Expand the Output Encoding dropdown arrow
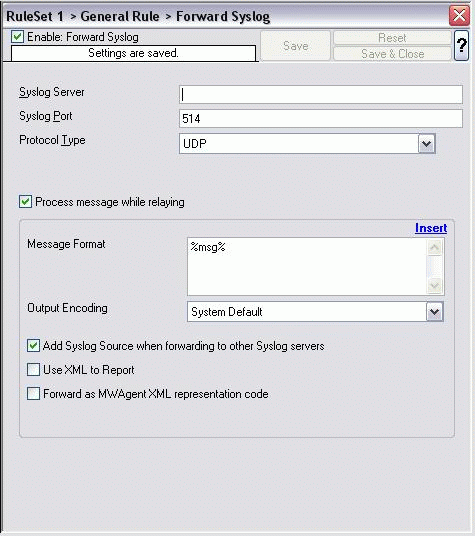Viewport: 475px width, 536px height. pyautogui.click(x=434, y=311)
